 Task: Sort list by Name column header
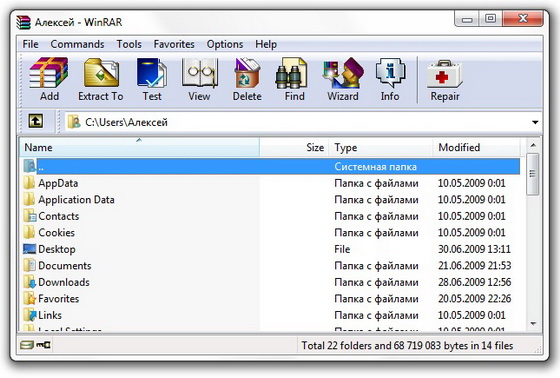click(139, 147)
